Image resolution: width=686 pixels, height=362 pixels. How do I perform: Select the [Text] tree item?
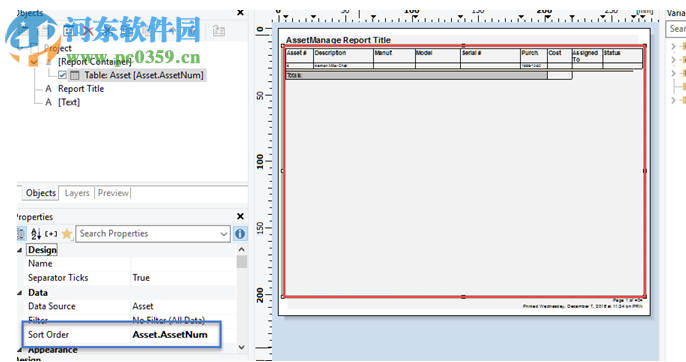tap(69, 102)
